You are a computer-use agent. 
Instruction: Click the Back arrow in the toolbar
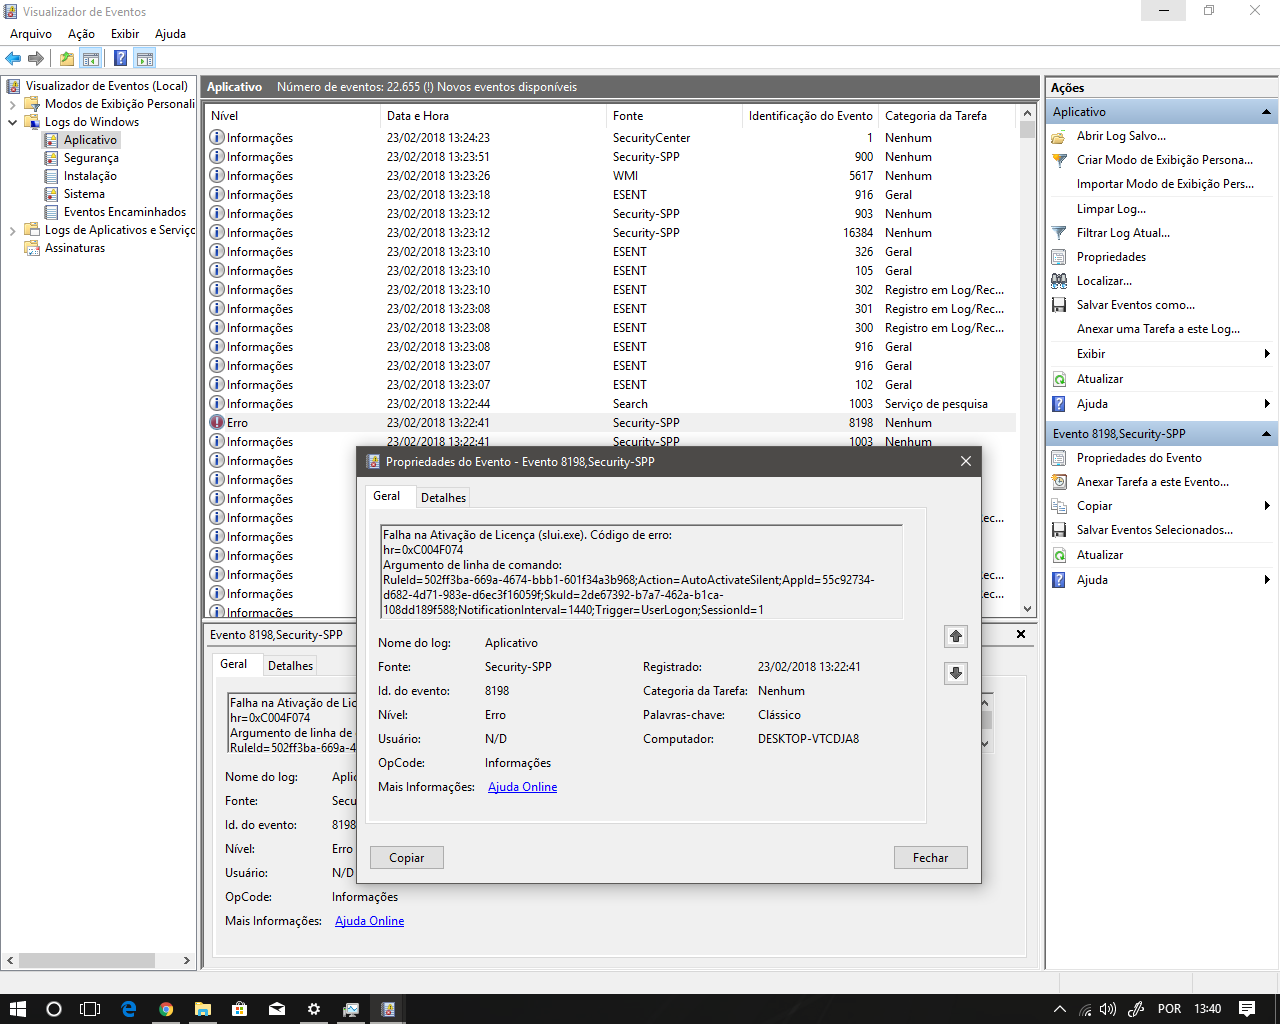13,58
